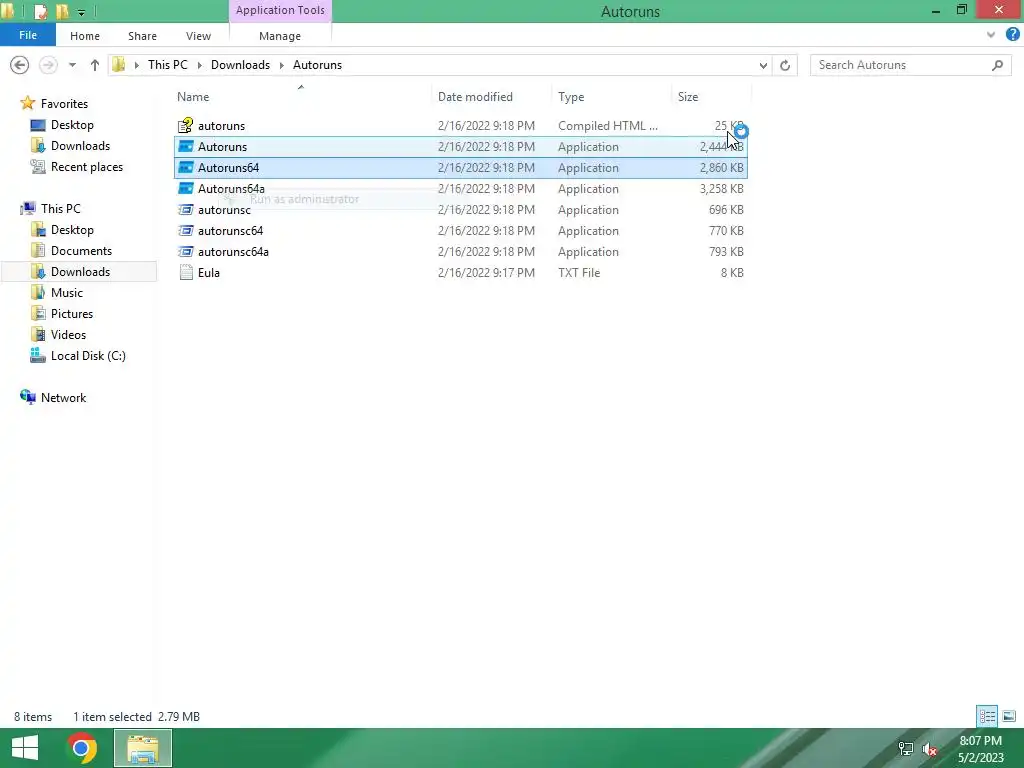Click This PC in the address bar
The width and height of the screenshot is (1024, 768).
(x=167, y=65)
